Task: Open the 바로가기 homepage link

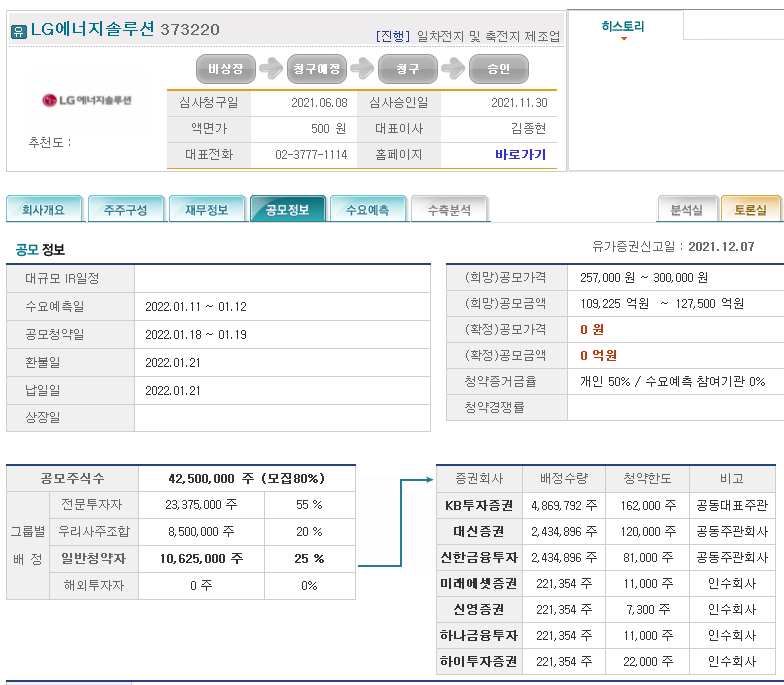Action: click(x=520, y=154)
